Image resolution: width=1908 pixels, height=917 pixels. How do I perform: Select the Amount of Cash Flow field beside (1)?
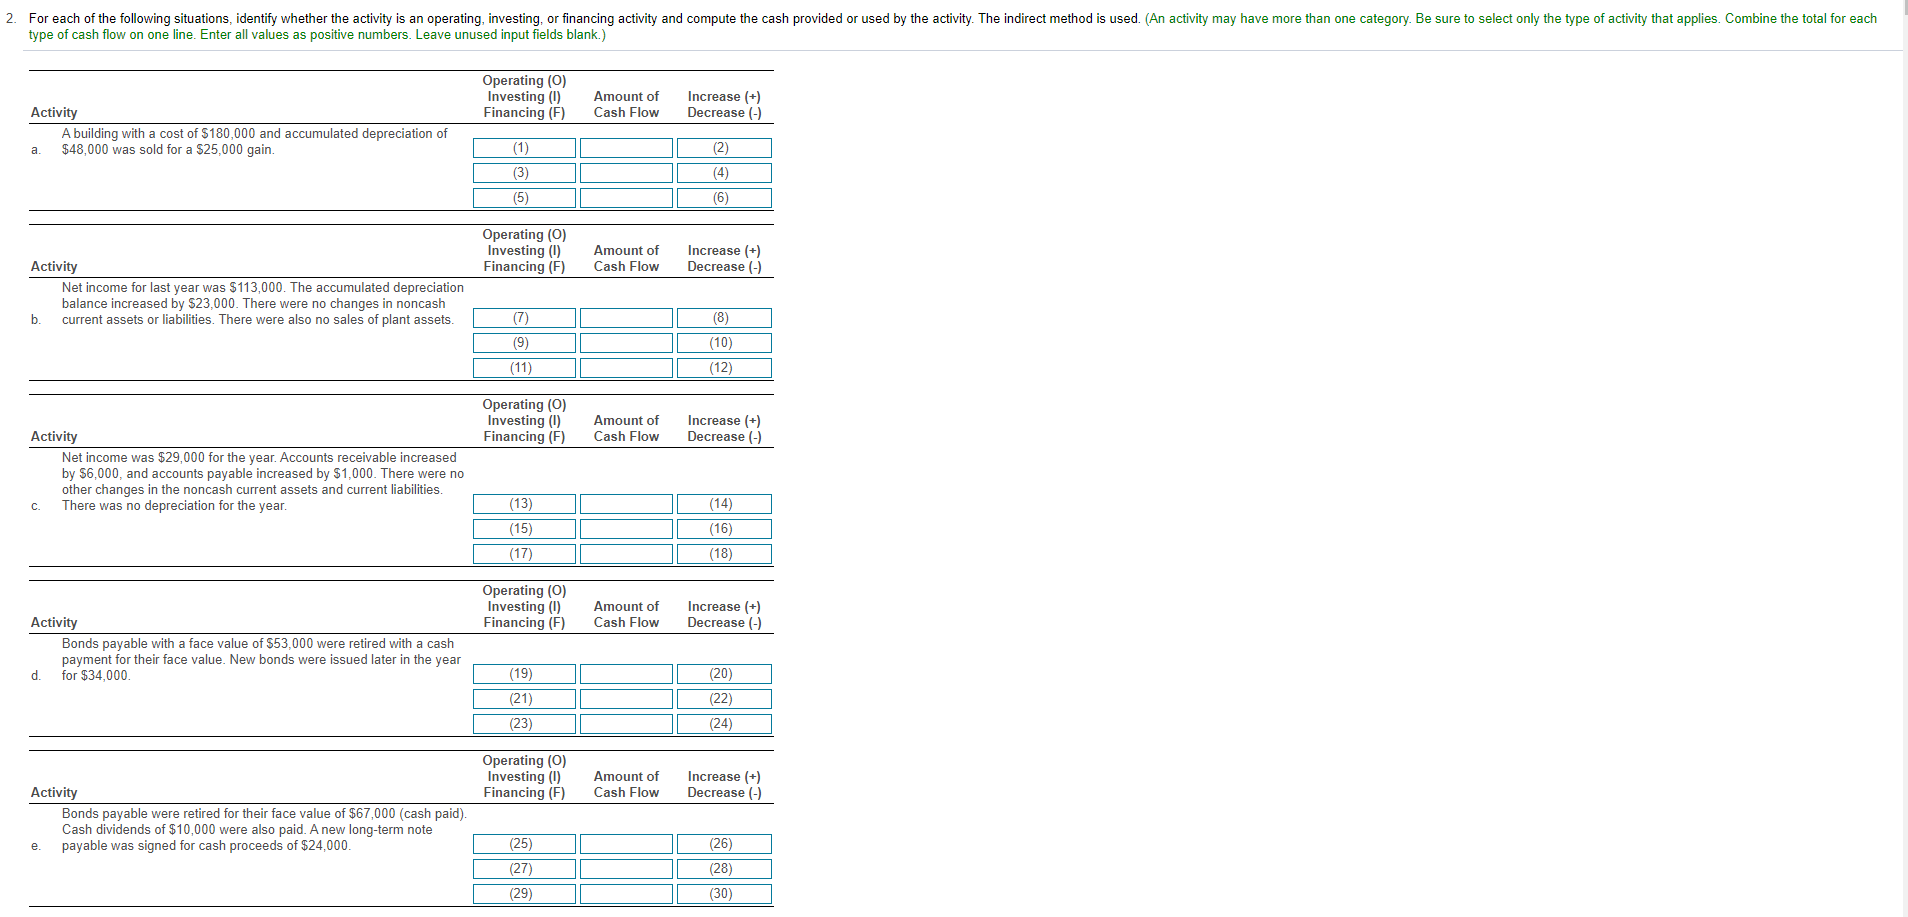626,147
